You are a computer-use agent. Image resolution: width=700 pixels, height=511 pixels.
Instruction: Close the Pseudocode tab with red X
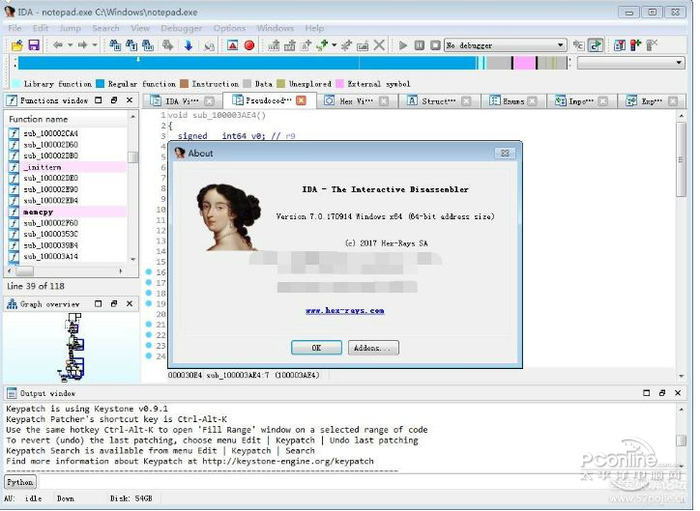pos(301,100)
